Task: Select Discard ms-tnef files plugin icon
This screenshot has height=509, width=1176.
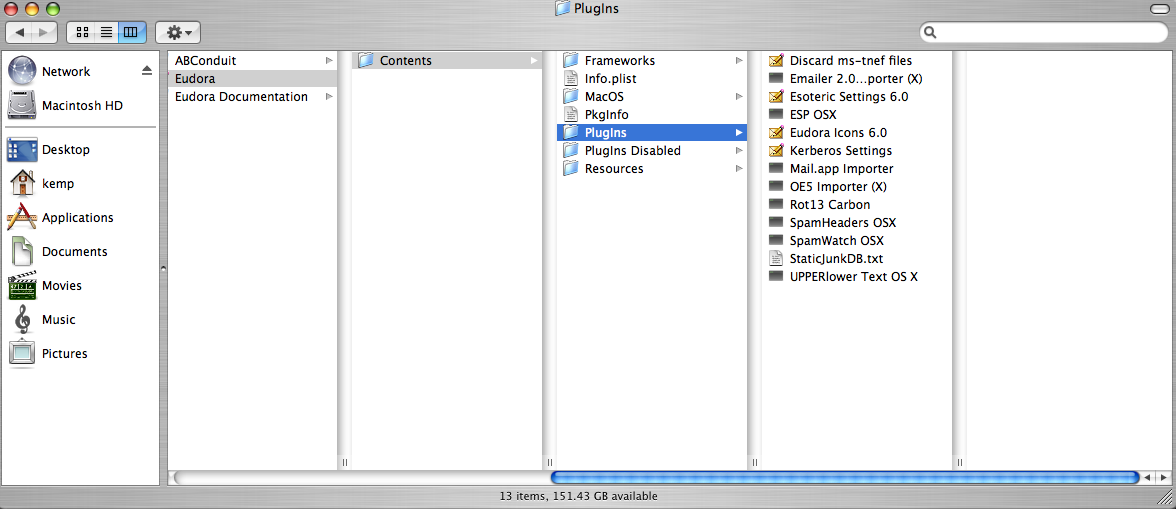Action: [776, 60]
